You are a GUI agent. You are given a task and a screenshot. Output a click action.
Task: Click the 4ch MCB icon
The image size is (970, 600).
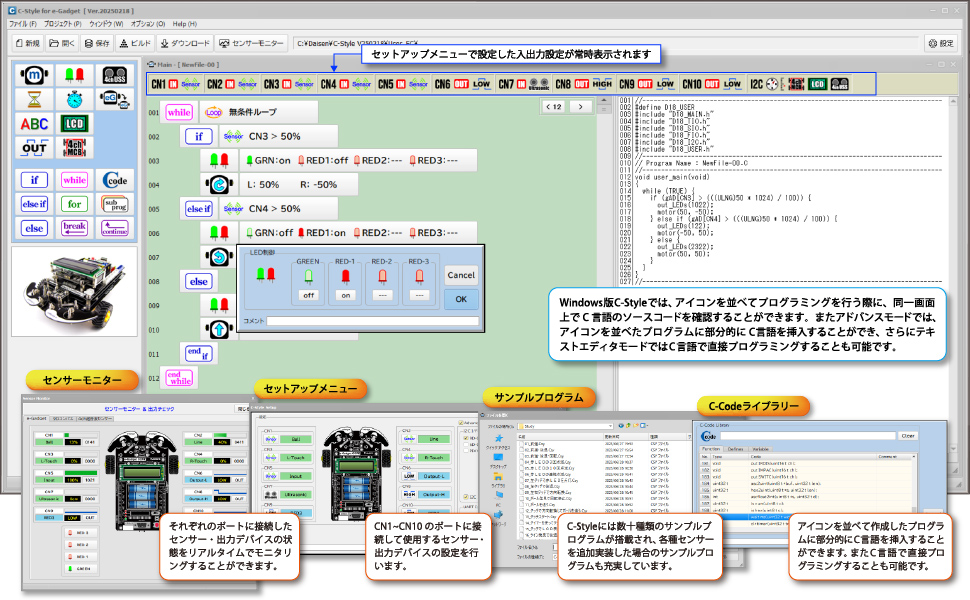pos(73,148)
